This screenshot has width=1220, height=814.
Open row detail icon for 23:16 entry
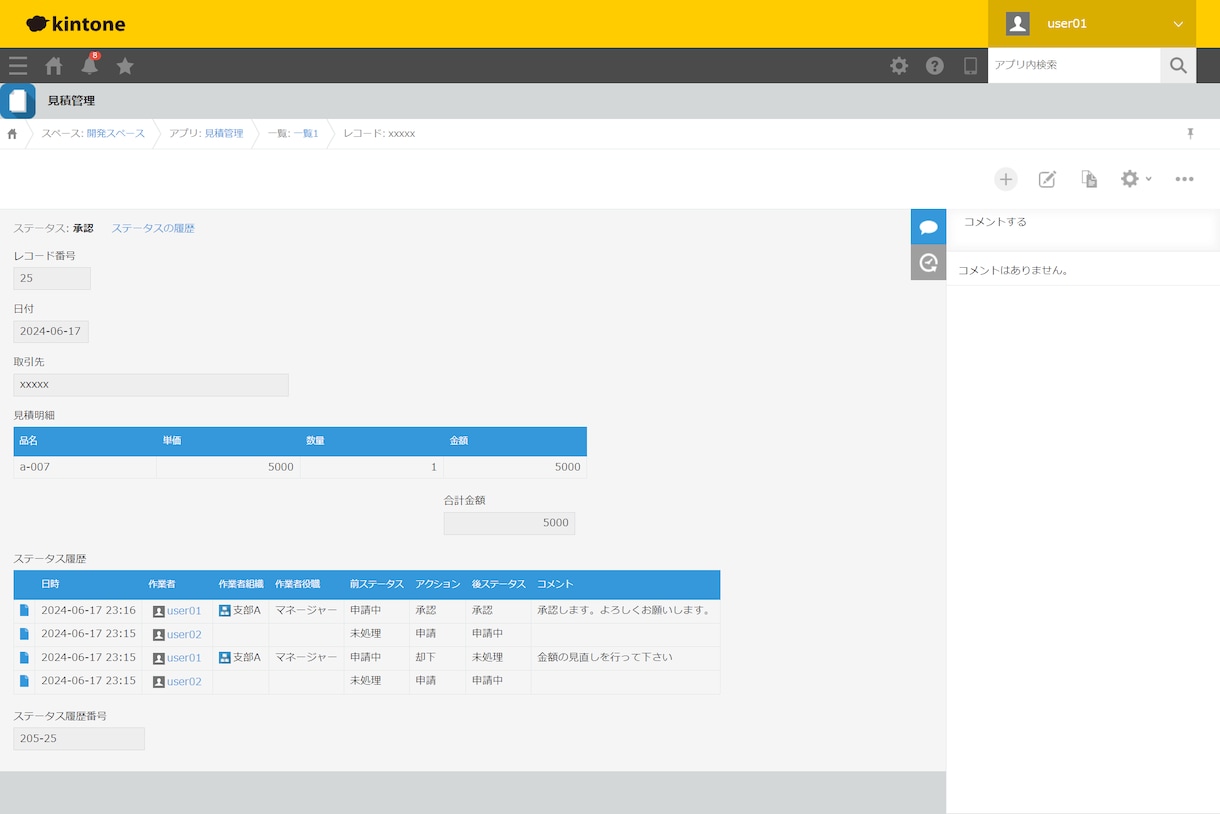(24, 610)
